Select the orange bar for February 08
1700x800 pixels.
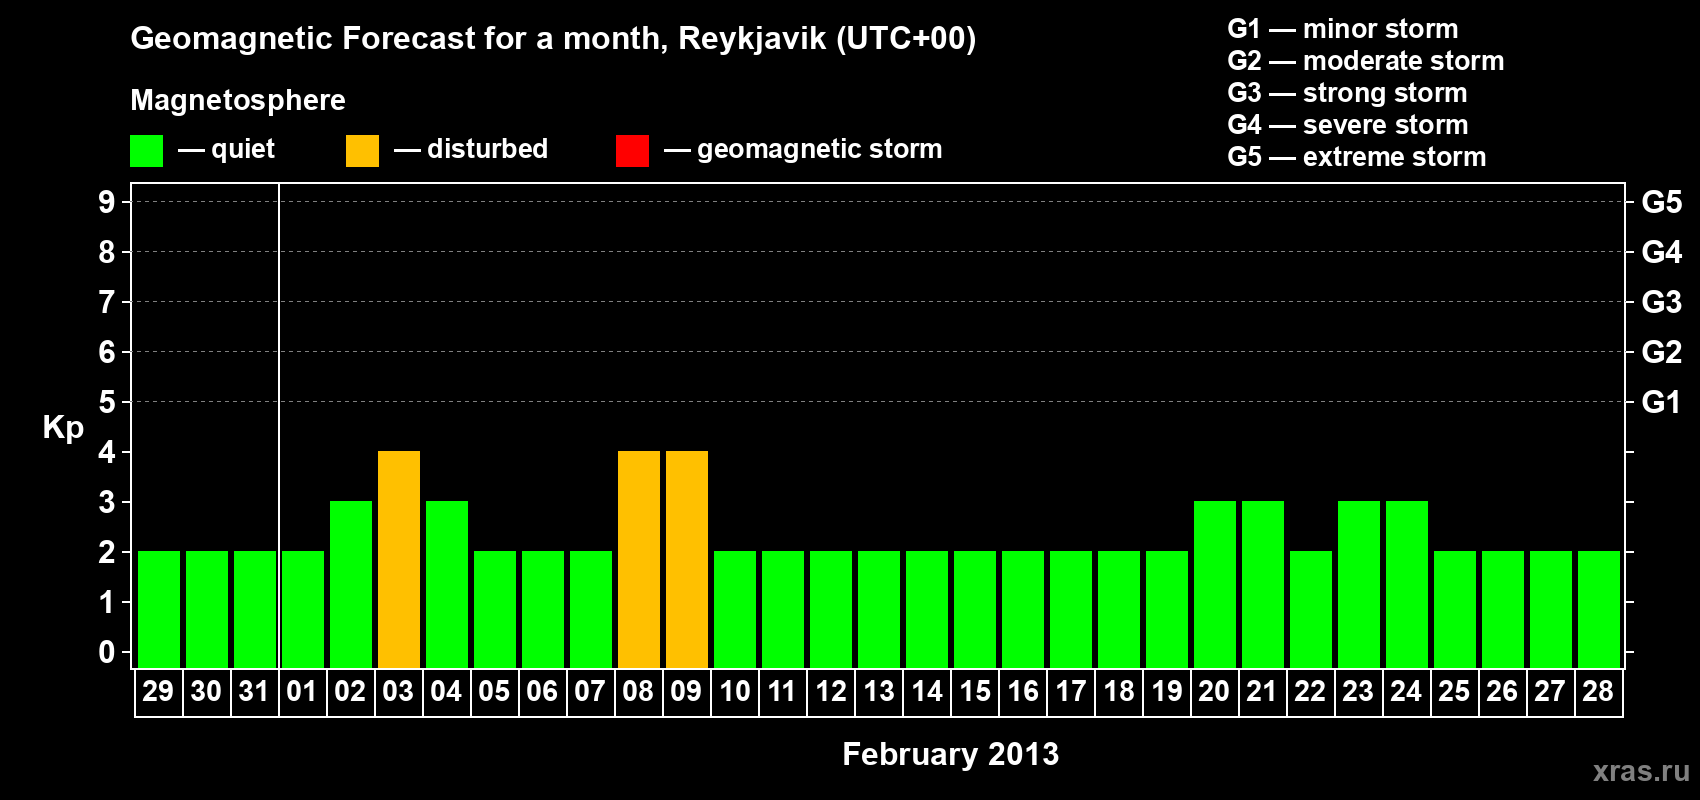[639, 559]
